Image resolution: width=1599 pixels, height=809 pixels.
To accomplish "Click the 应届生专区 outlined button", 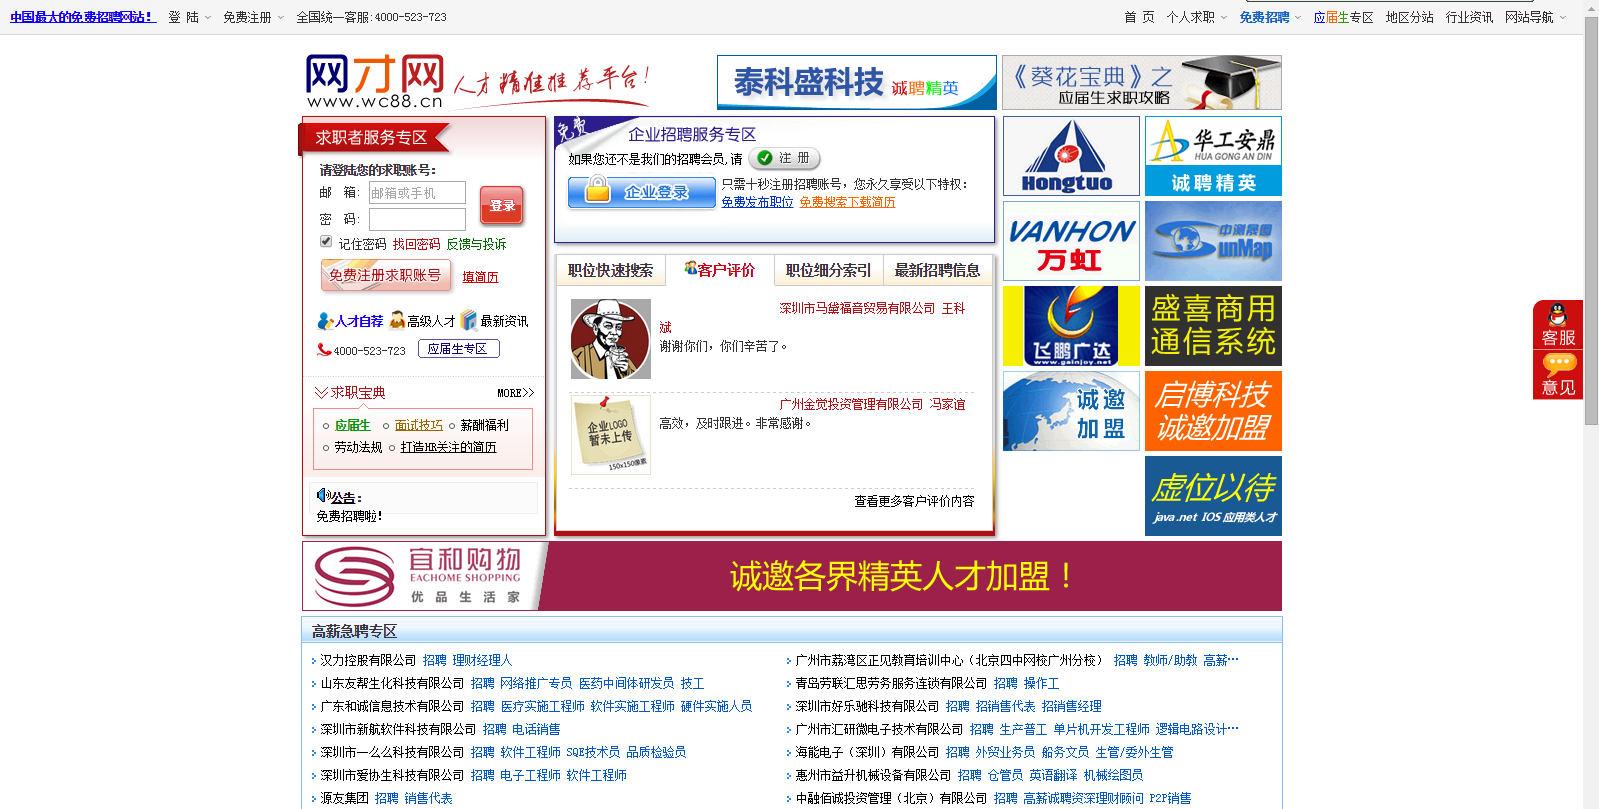I will click(x=458, y=349).
